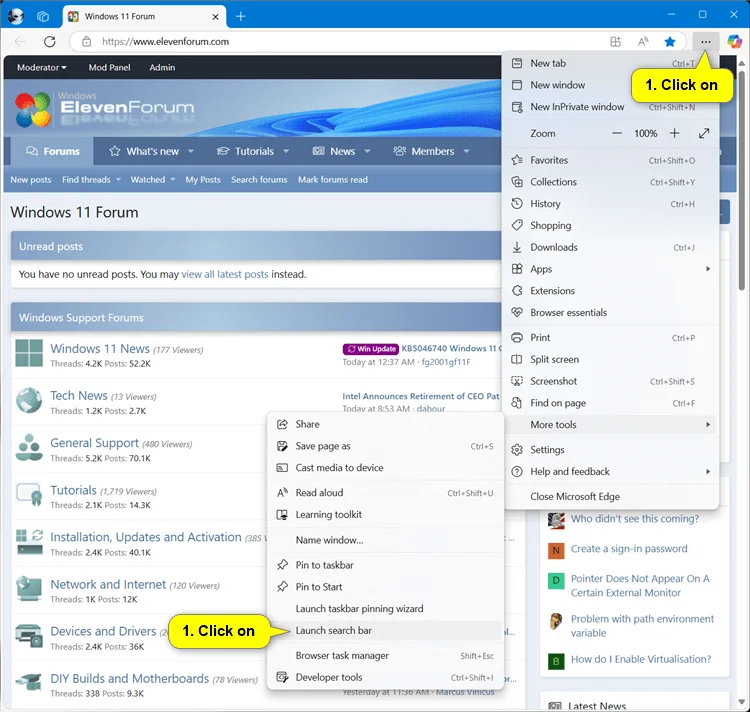The height and width of the screenshot is (712, 750).
Task: Close the Windows 11 Forum tab
Action: (x=215, y=17)
